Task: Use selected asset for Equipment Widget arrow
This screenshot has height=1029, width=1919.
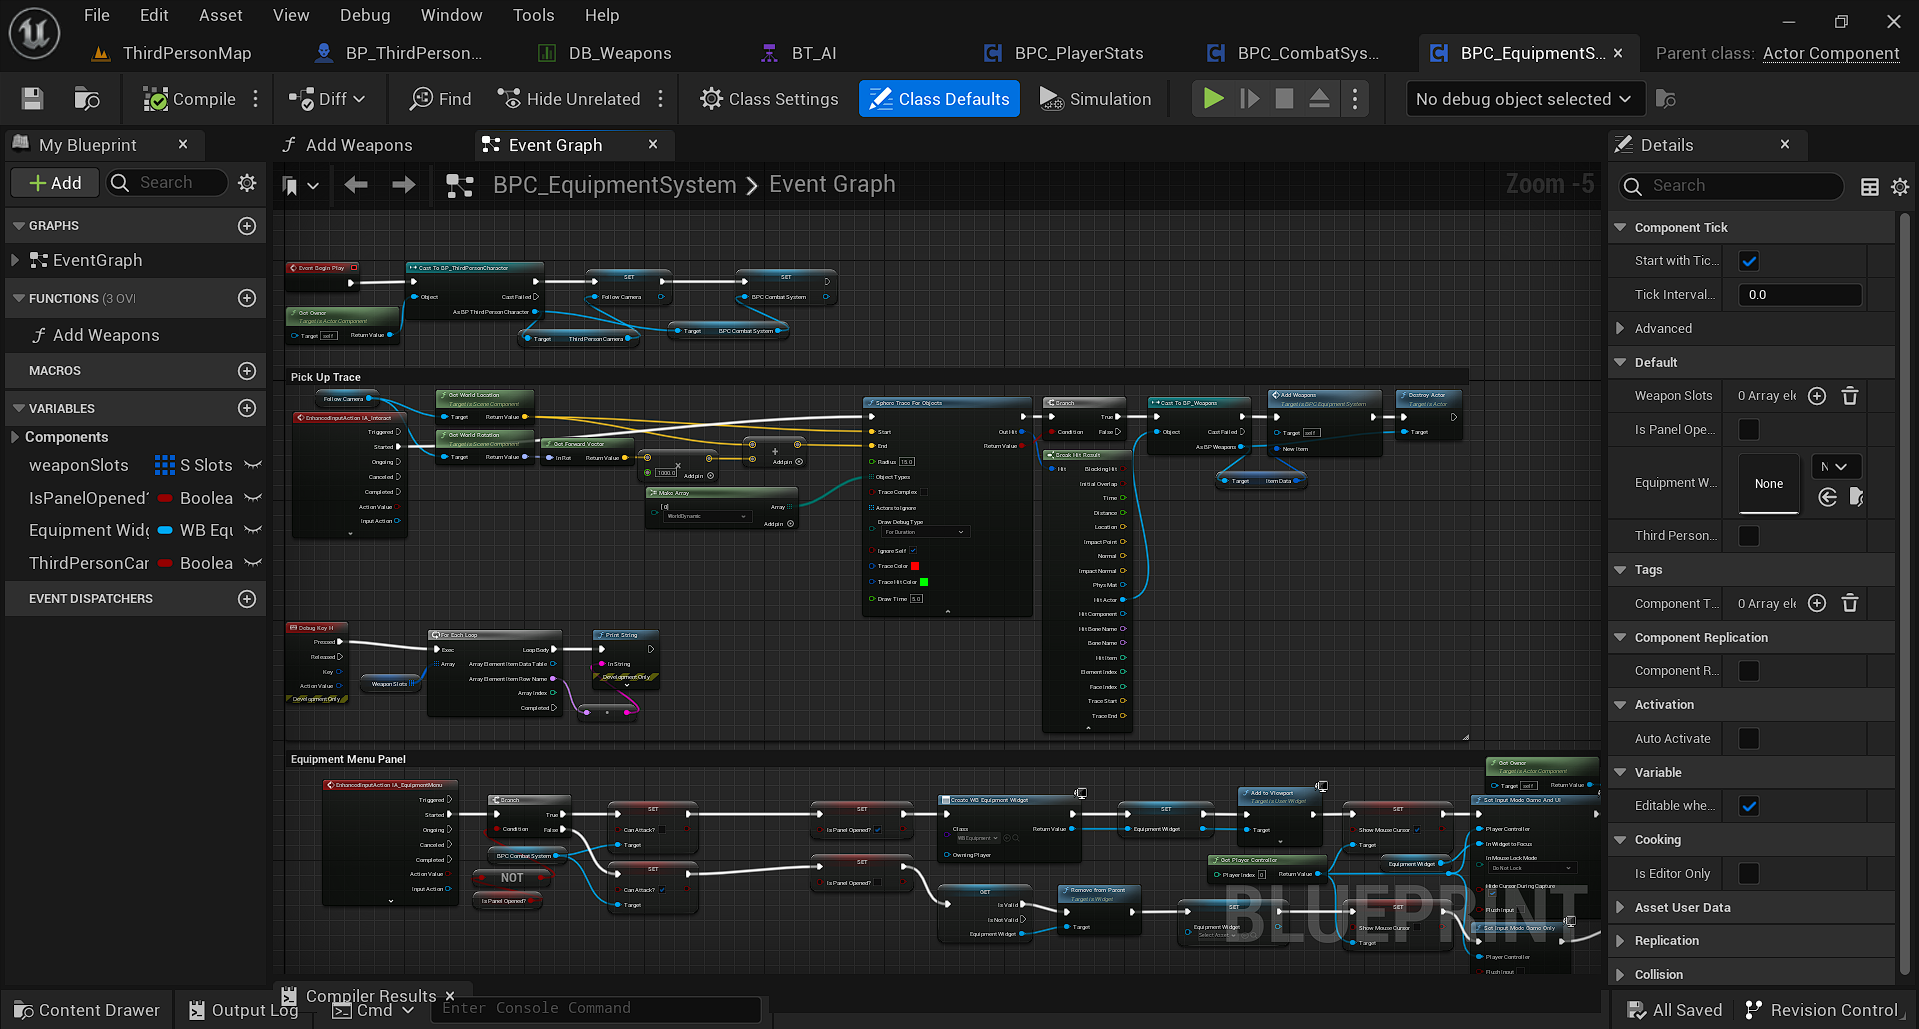Action: pyautogui.click(x=1827, y=497)
